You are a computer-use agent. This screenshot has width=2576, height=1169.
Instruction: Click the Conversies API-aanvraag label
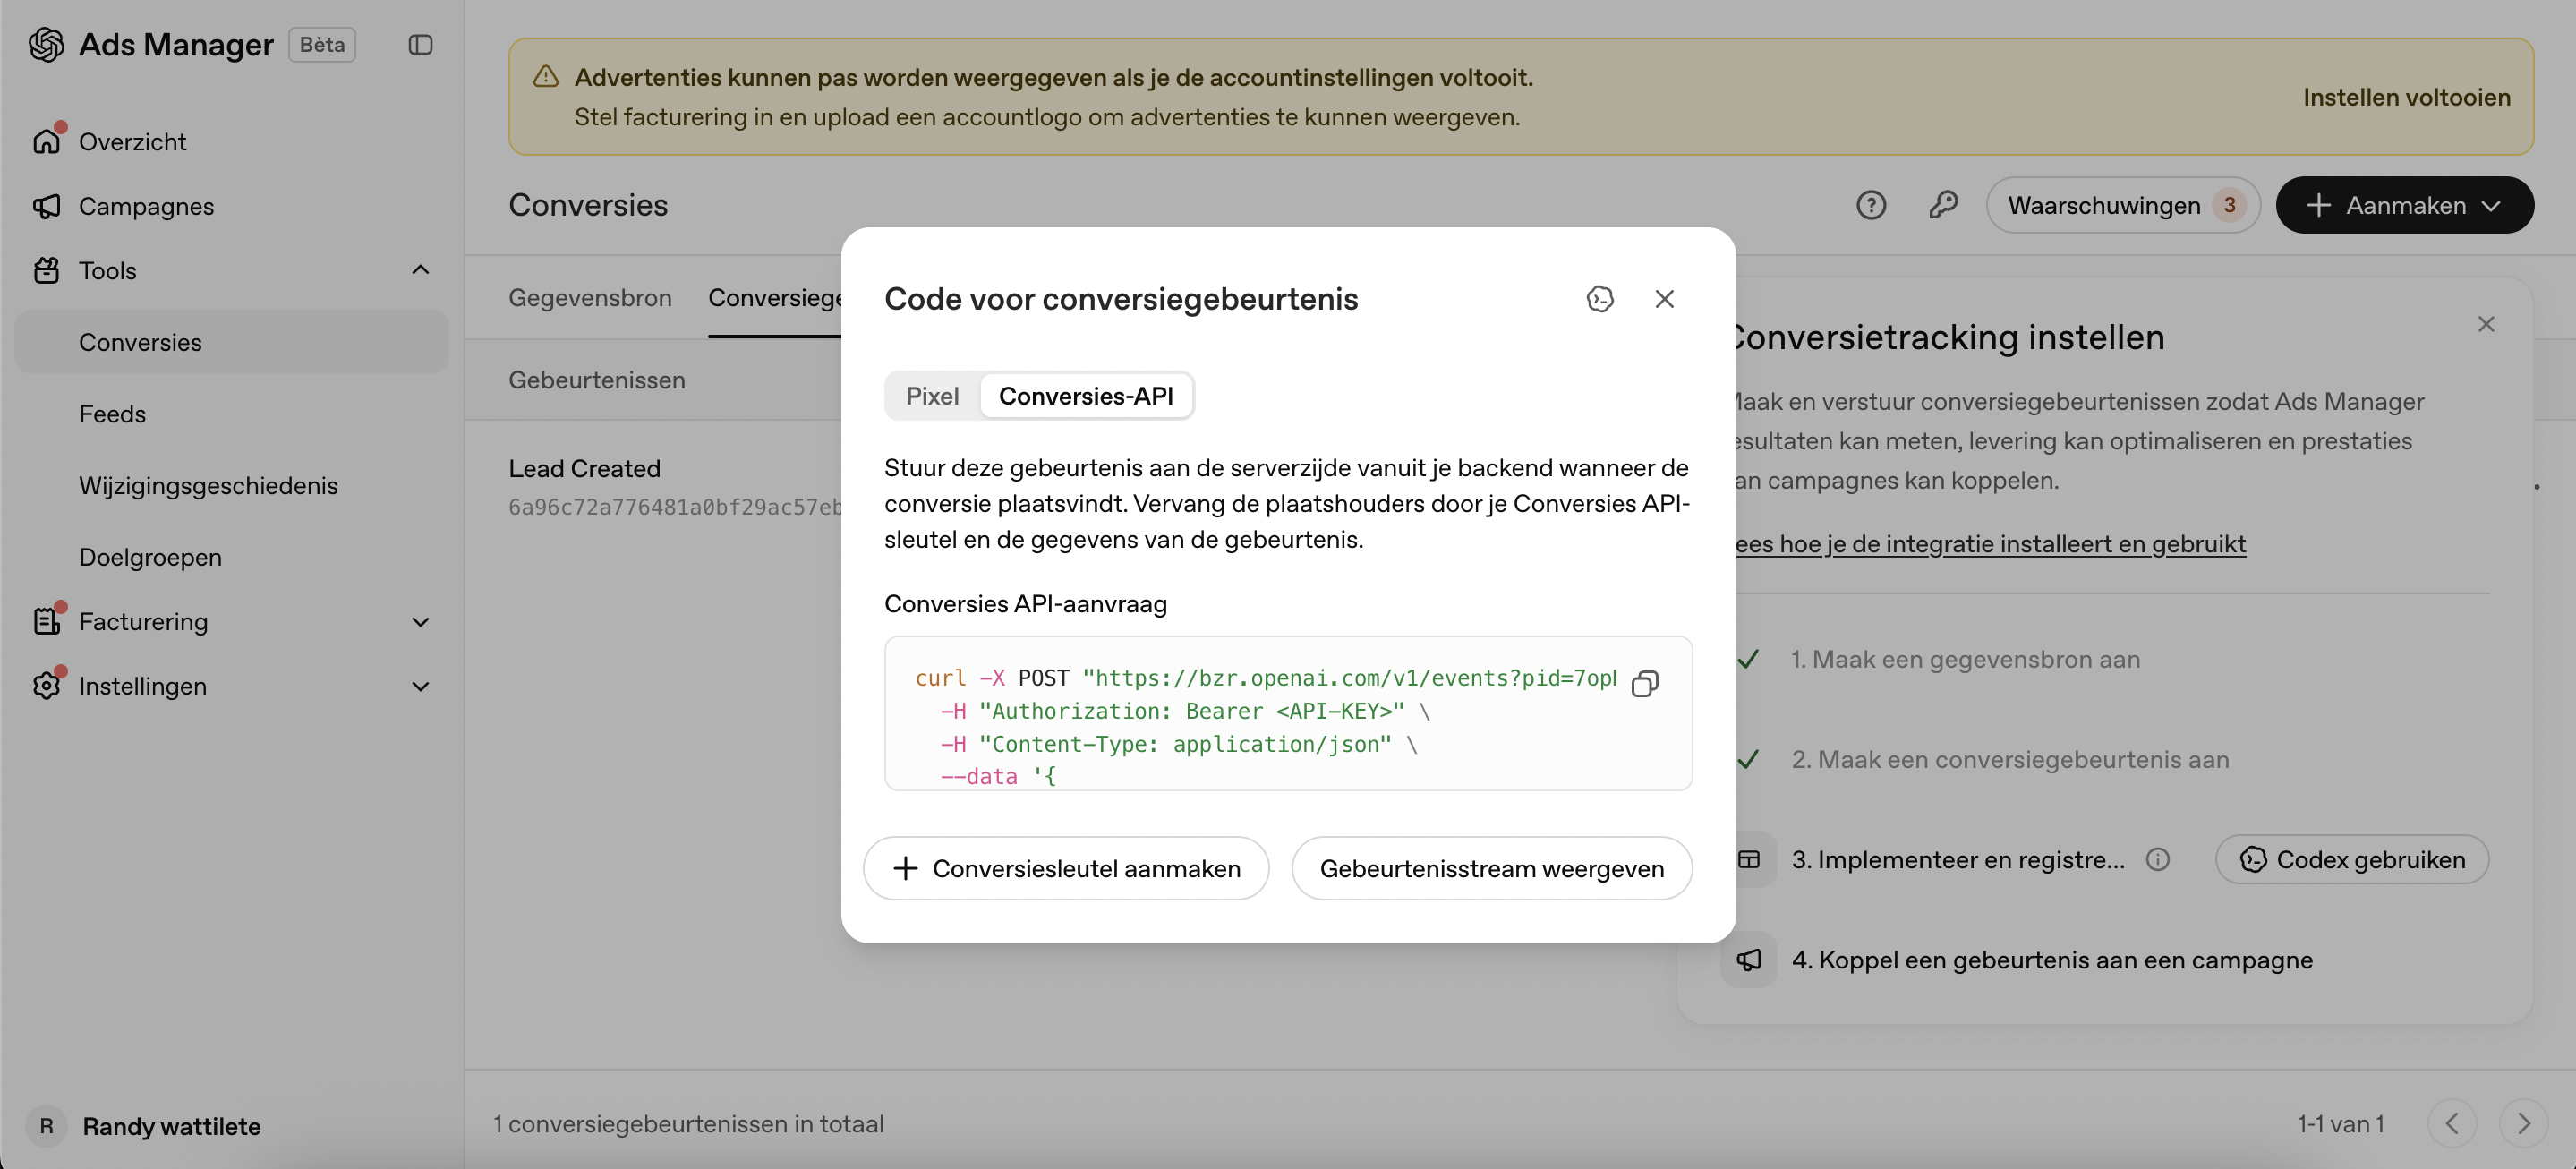coord(1025,604)
